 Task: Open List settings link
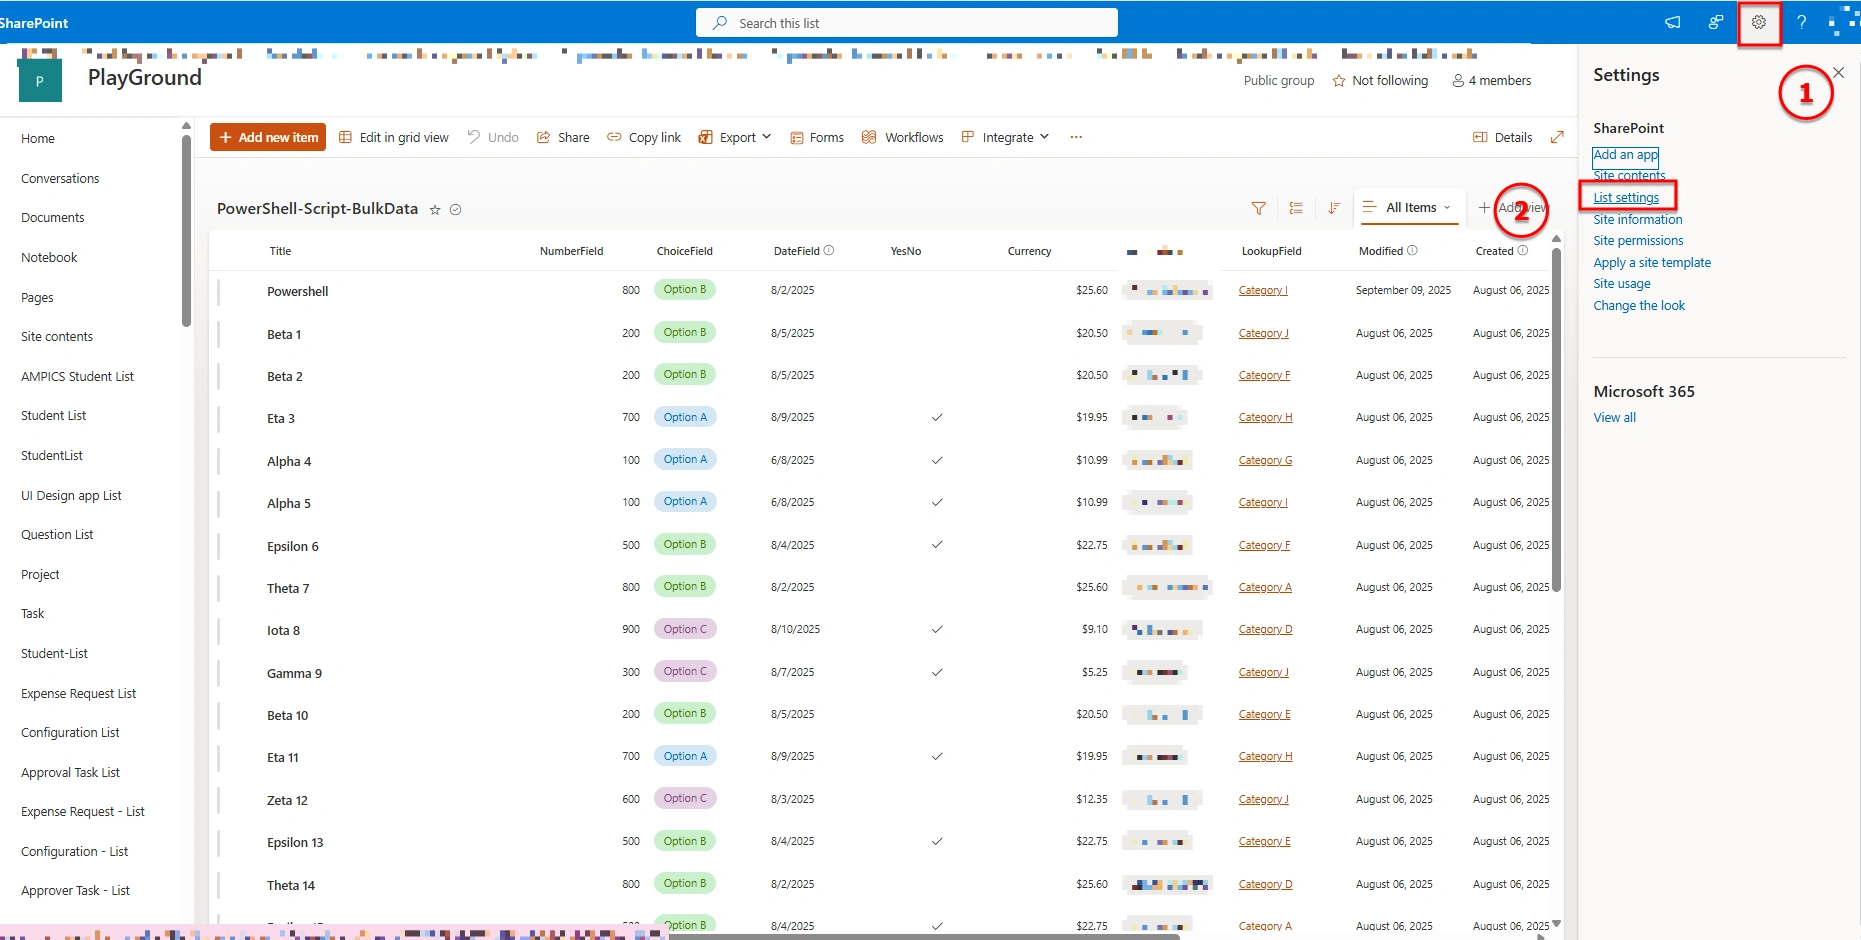point(1626,198)
